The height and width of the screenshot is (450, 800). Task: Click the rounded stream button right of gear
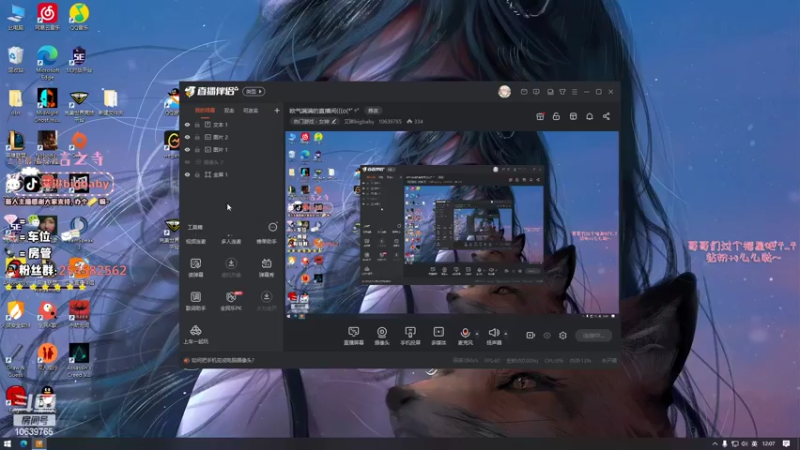point(593,335)
